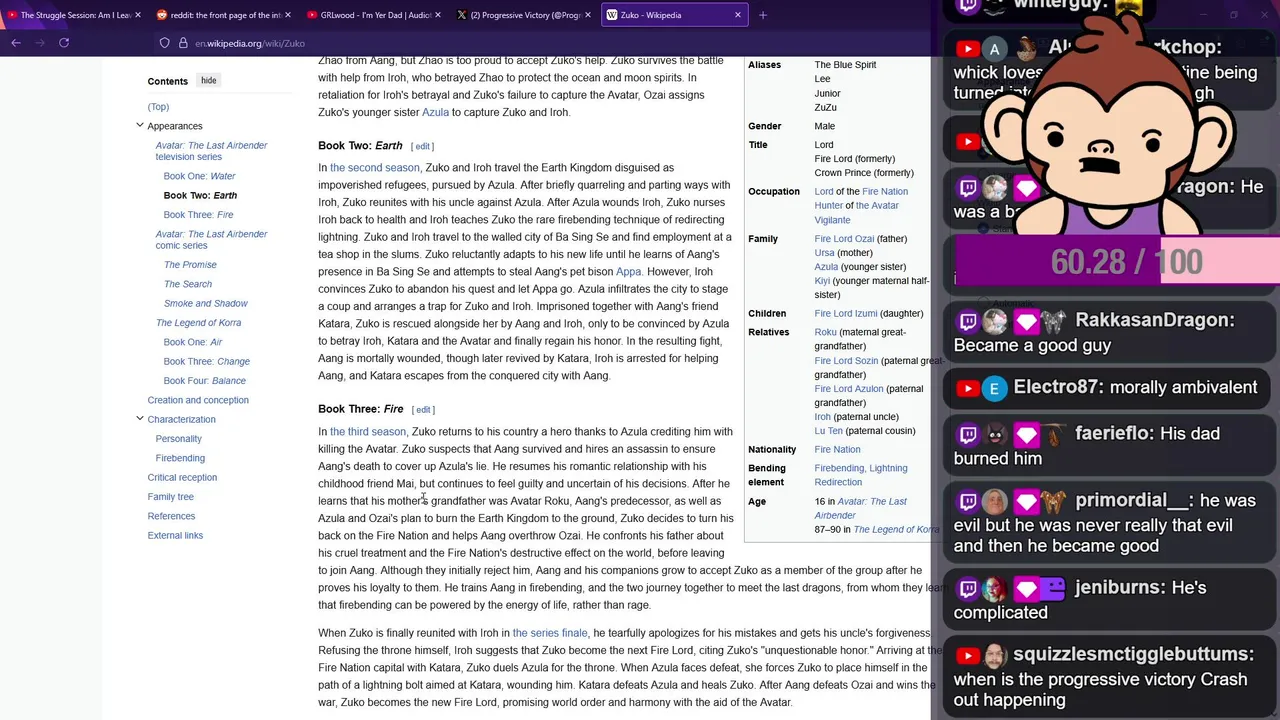This screenshot has height=720, width=1280.
Task: Close the reddit tab
Action: [x=287, y=15]
